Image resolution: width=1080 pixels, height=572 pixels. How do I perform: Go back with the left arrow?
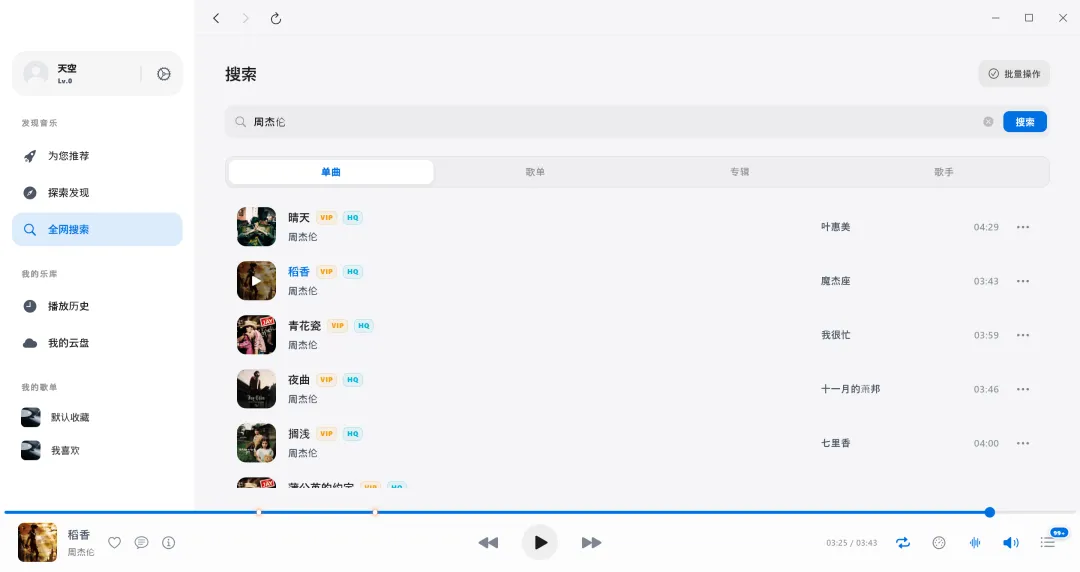click(x=216, y=19)
